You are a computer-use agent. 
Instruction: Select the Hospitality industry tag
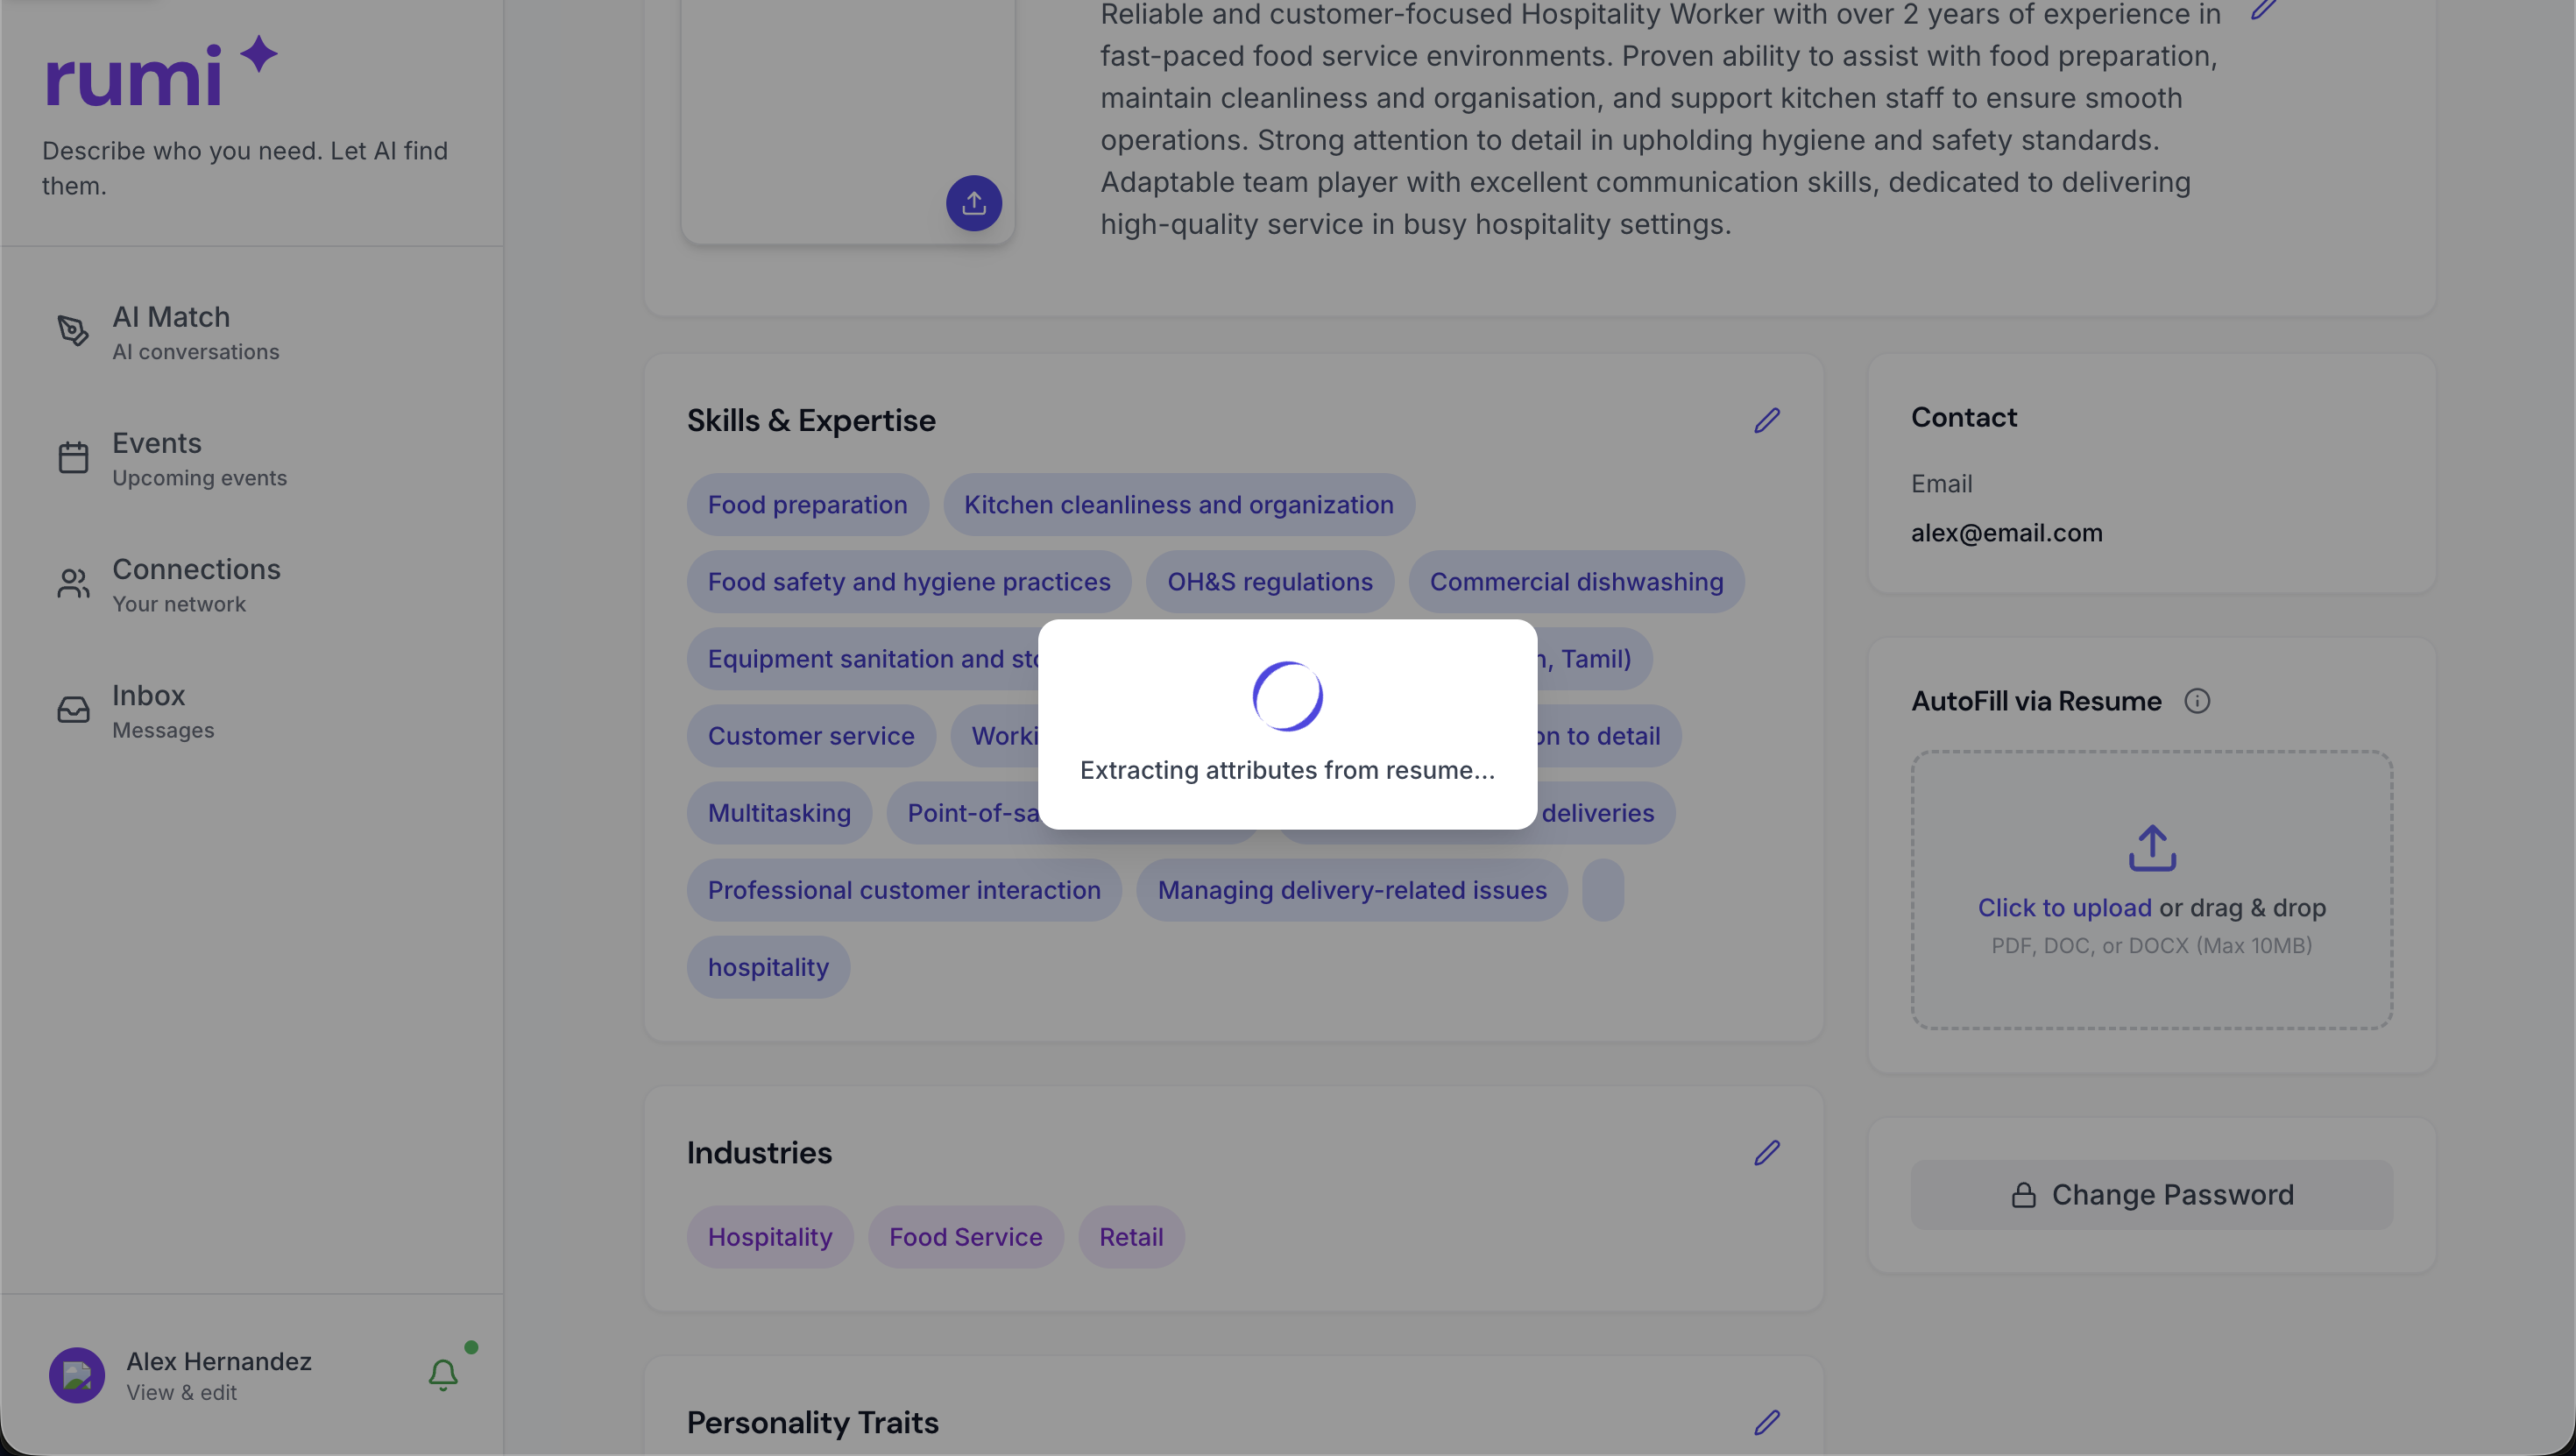(x=769, y=1236)
